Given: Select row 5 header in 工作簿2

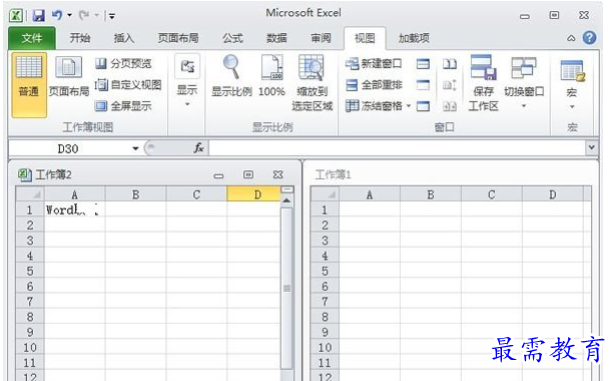Looking at the screenshot, I should (x=30, y=271).
